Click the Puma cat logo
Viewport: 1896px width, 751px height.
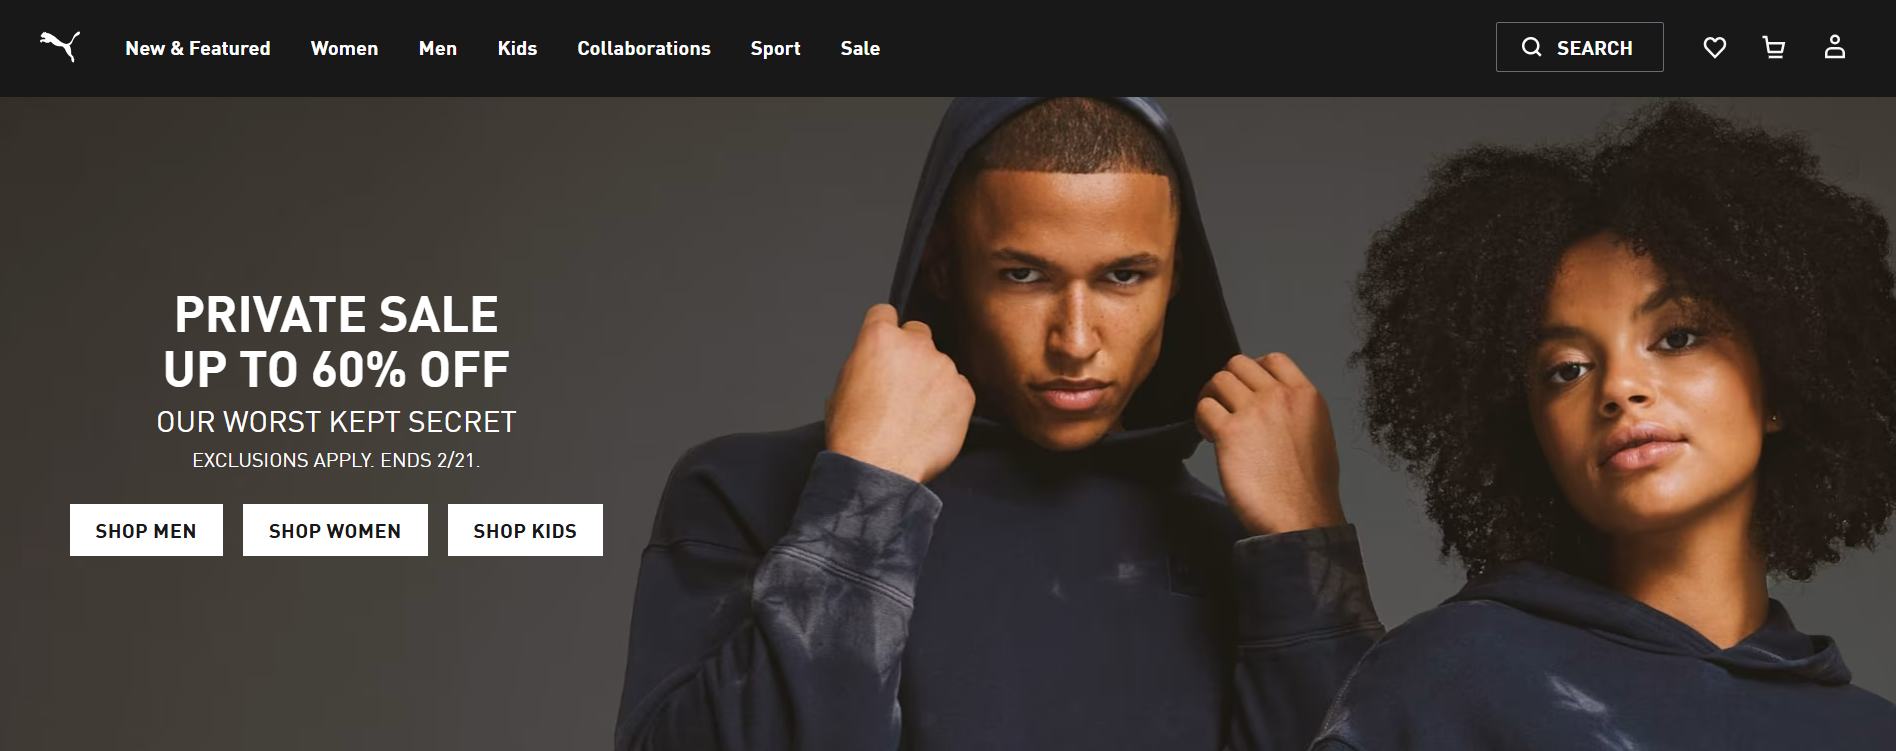(60, 47)
